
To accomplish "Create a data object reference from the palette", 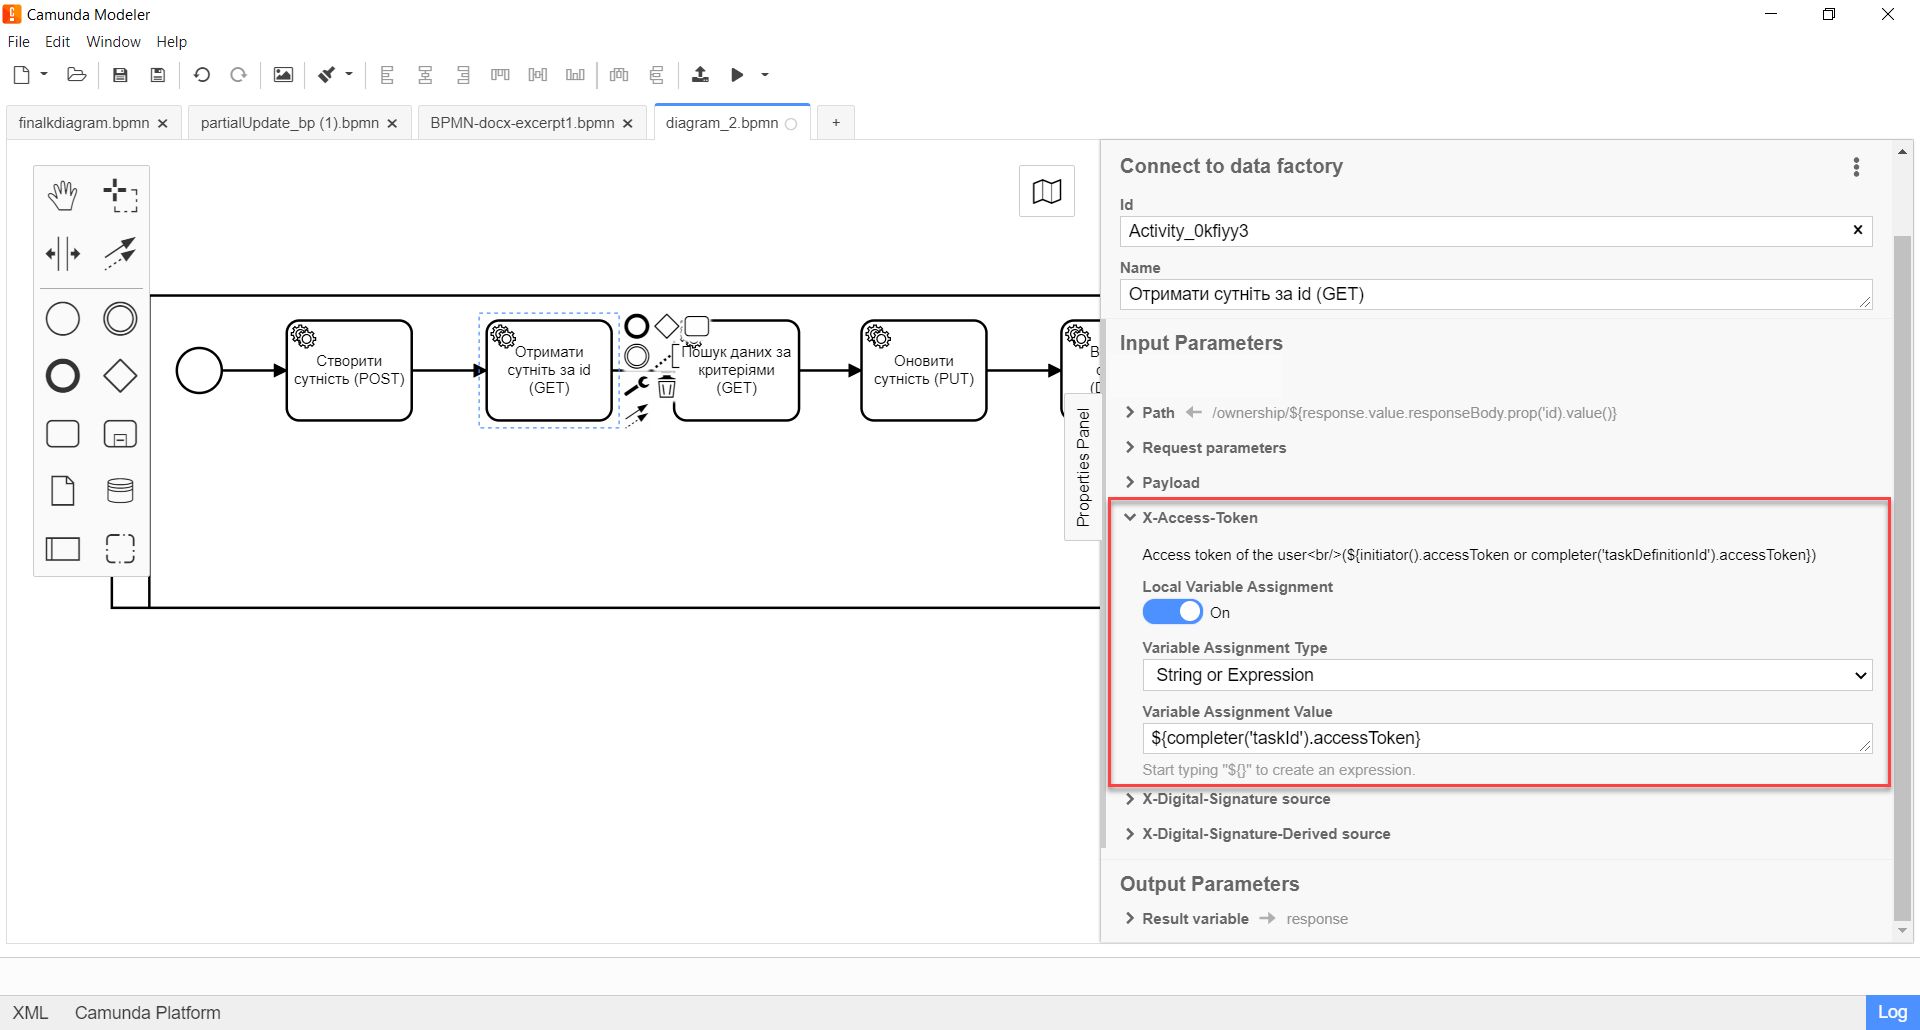I will click(x=63, y=491).
